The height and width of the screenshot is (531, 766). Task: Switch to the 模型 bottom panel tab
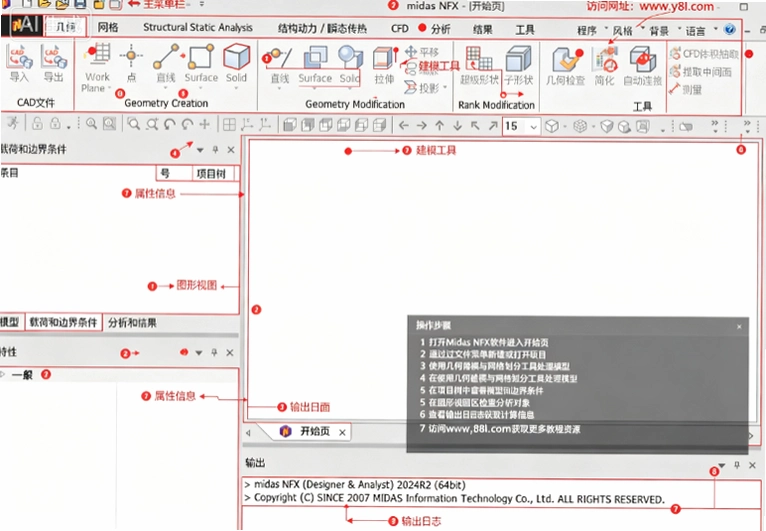point(11,322)
